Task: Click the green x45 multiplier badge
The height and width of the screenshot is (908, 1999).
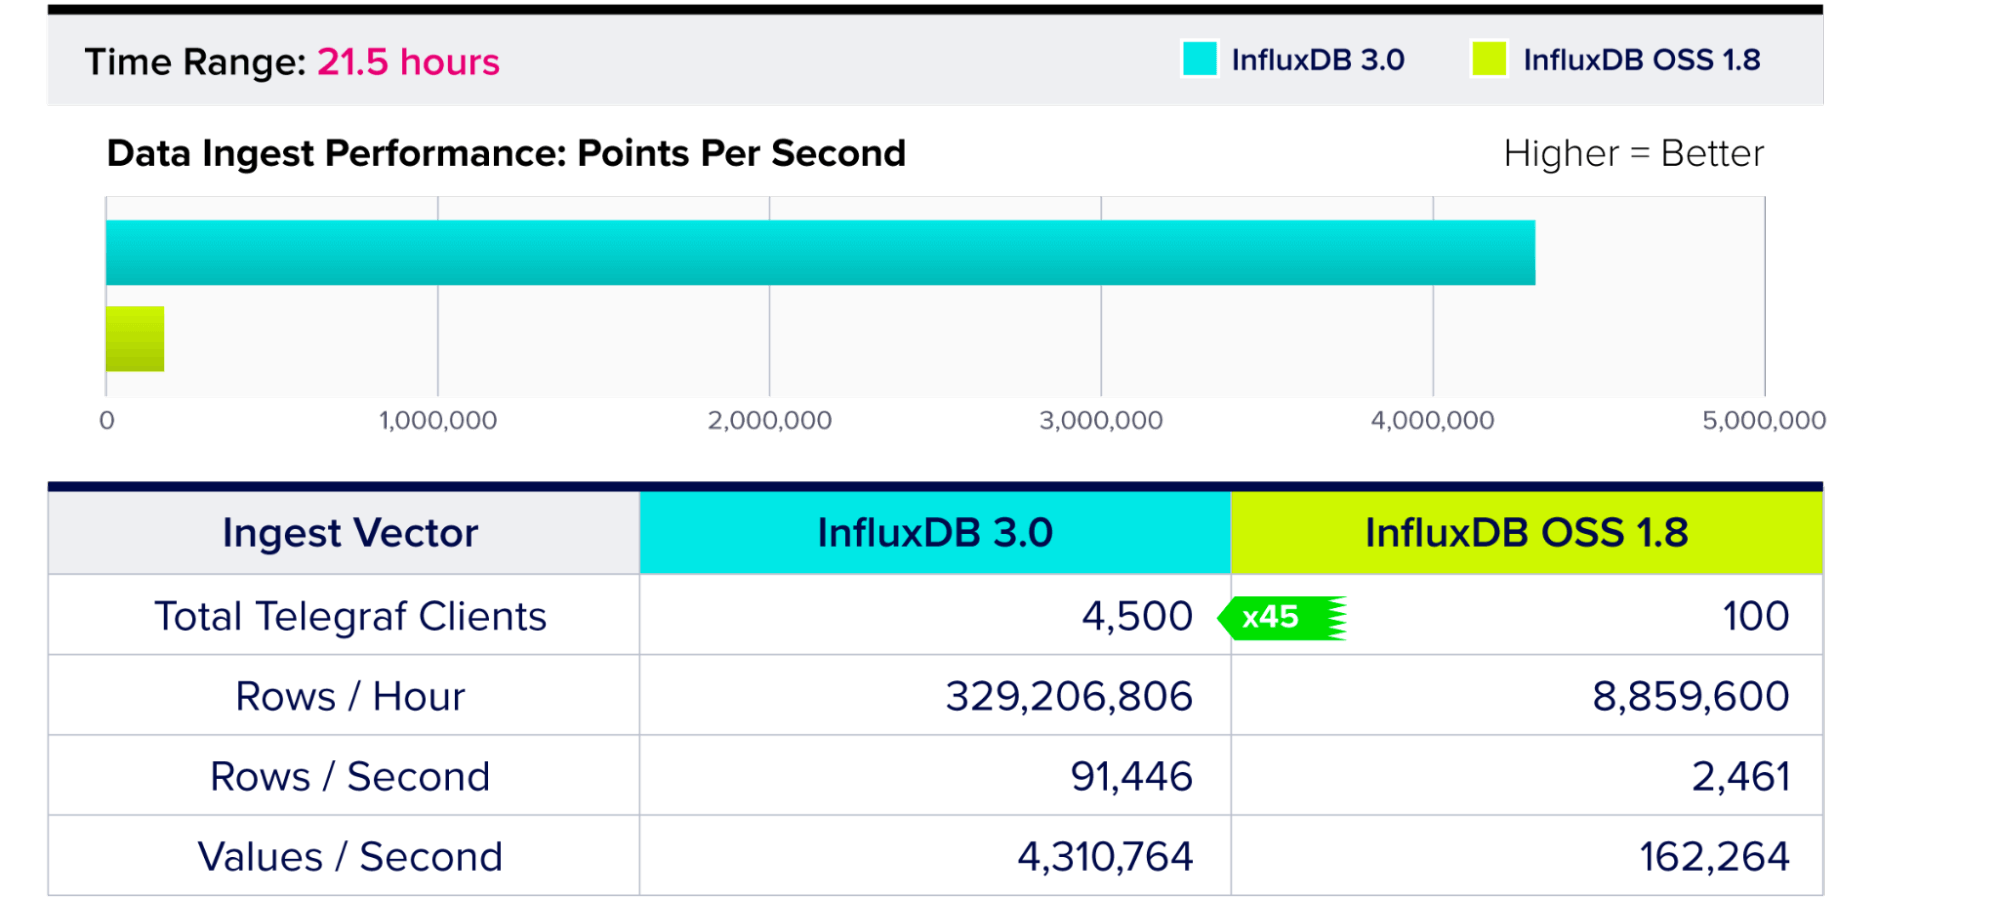Action: (1282, 618)
